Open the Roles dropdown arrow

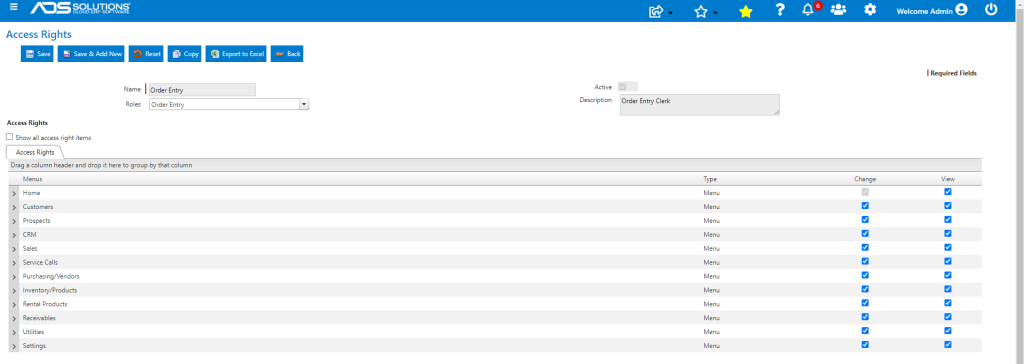(x=304, y=105)
